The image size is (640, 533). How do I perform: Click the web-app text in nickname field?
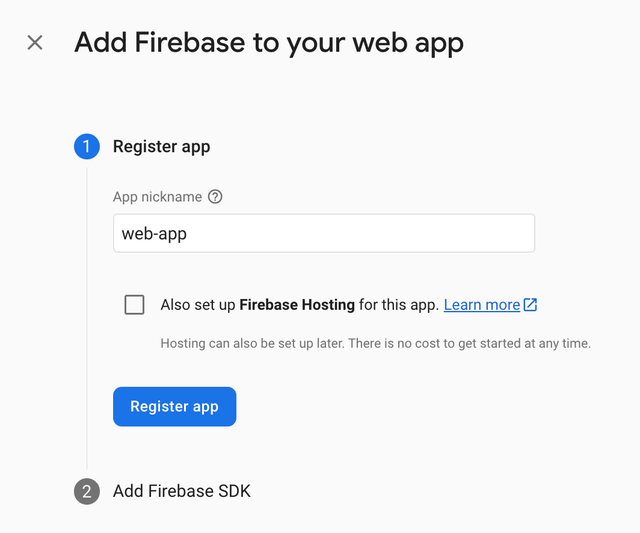point(154,234)
